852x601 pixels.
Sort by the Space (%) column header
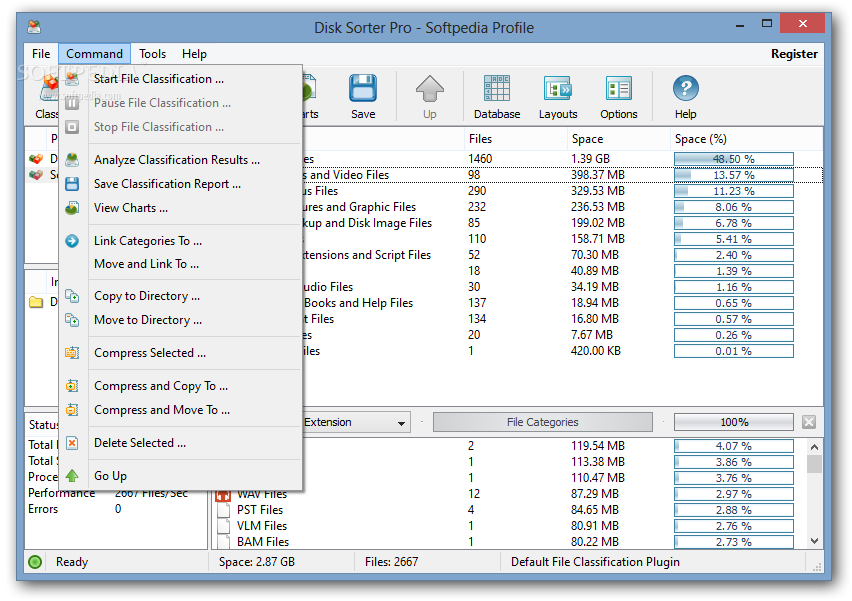point(746,139)
